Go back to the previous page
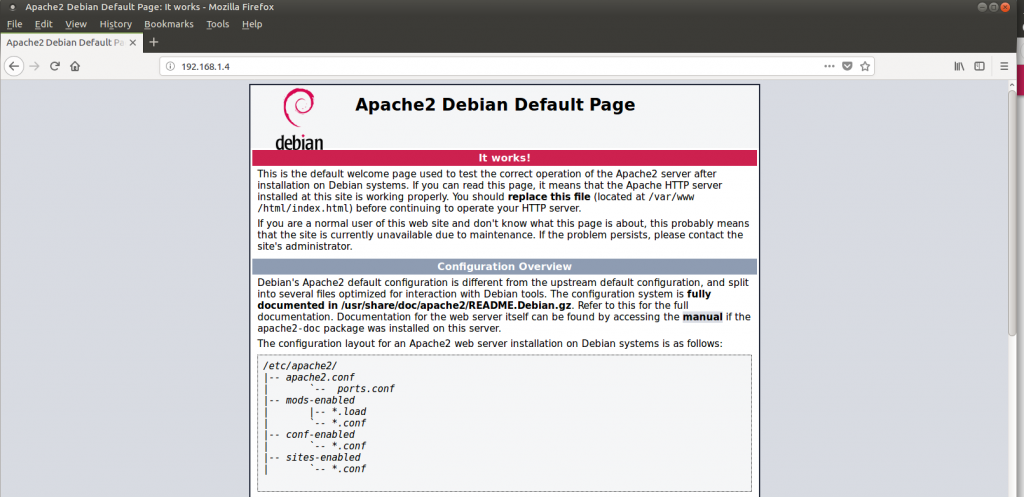1024x497 pixels. pos(14,66)
